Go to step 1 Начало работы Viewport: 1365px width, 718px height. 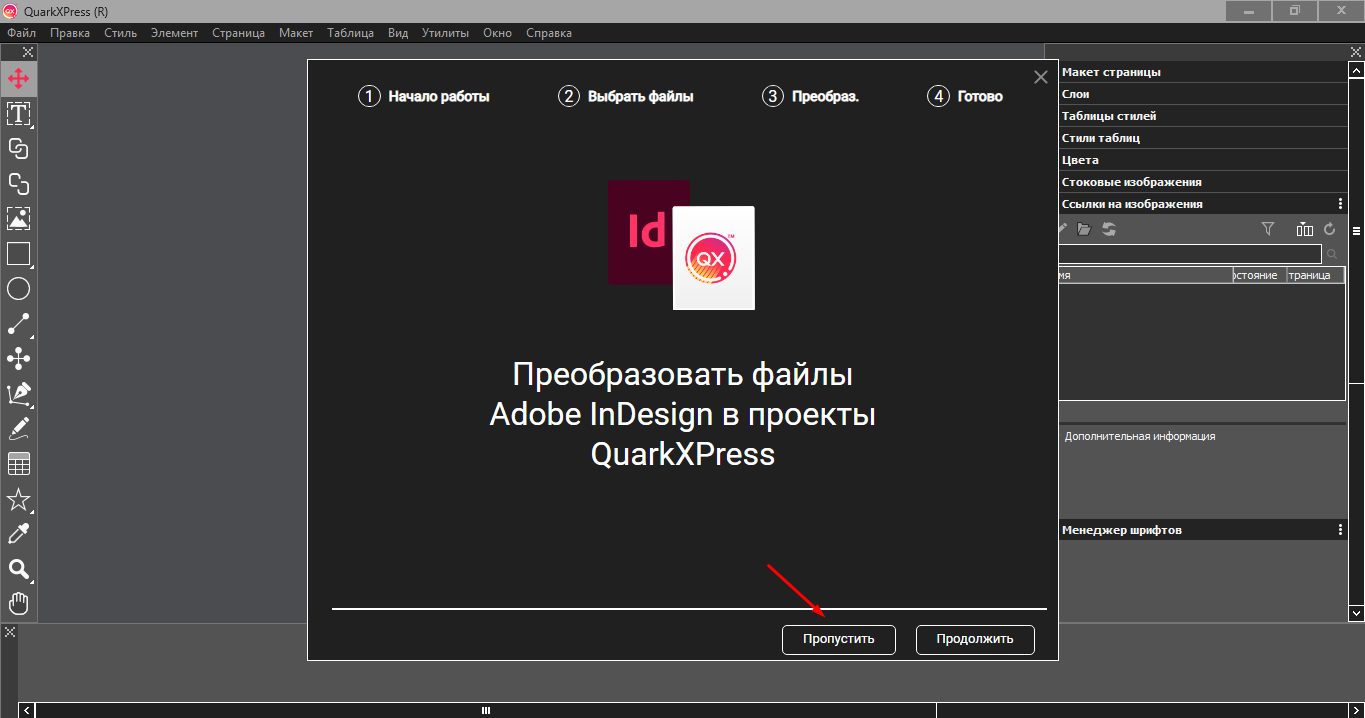424,96
